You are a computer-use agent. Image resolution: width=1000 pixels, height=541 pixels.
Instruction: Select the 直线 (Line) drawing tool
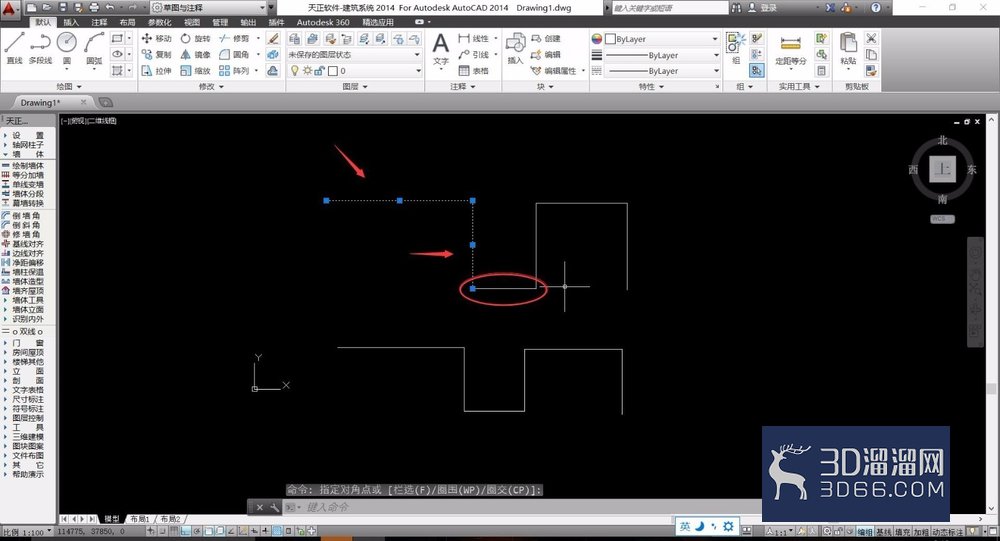click(x=14, y=48)
